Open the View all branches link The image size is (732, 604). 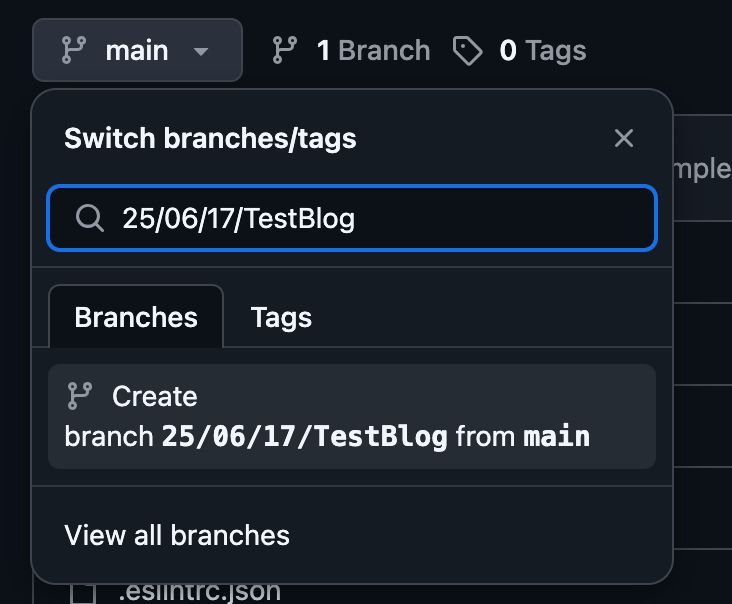[x=177, y=535]
